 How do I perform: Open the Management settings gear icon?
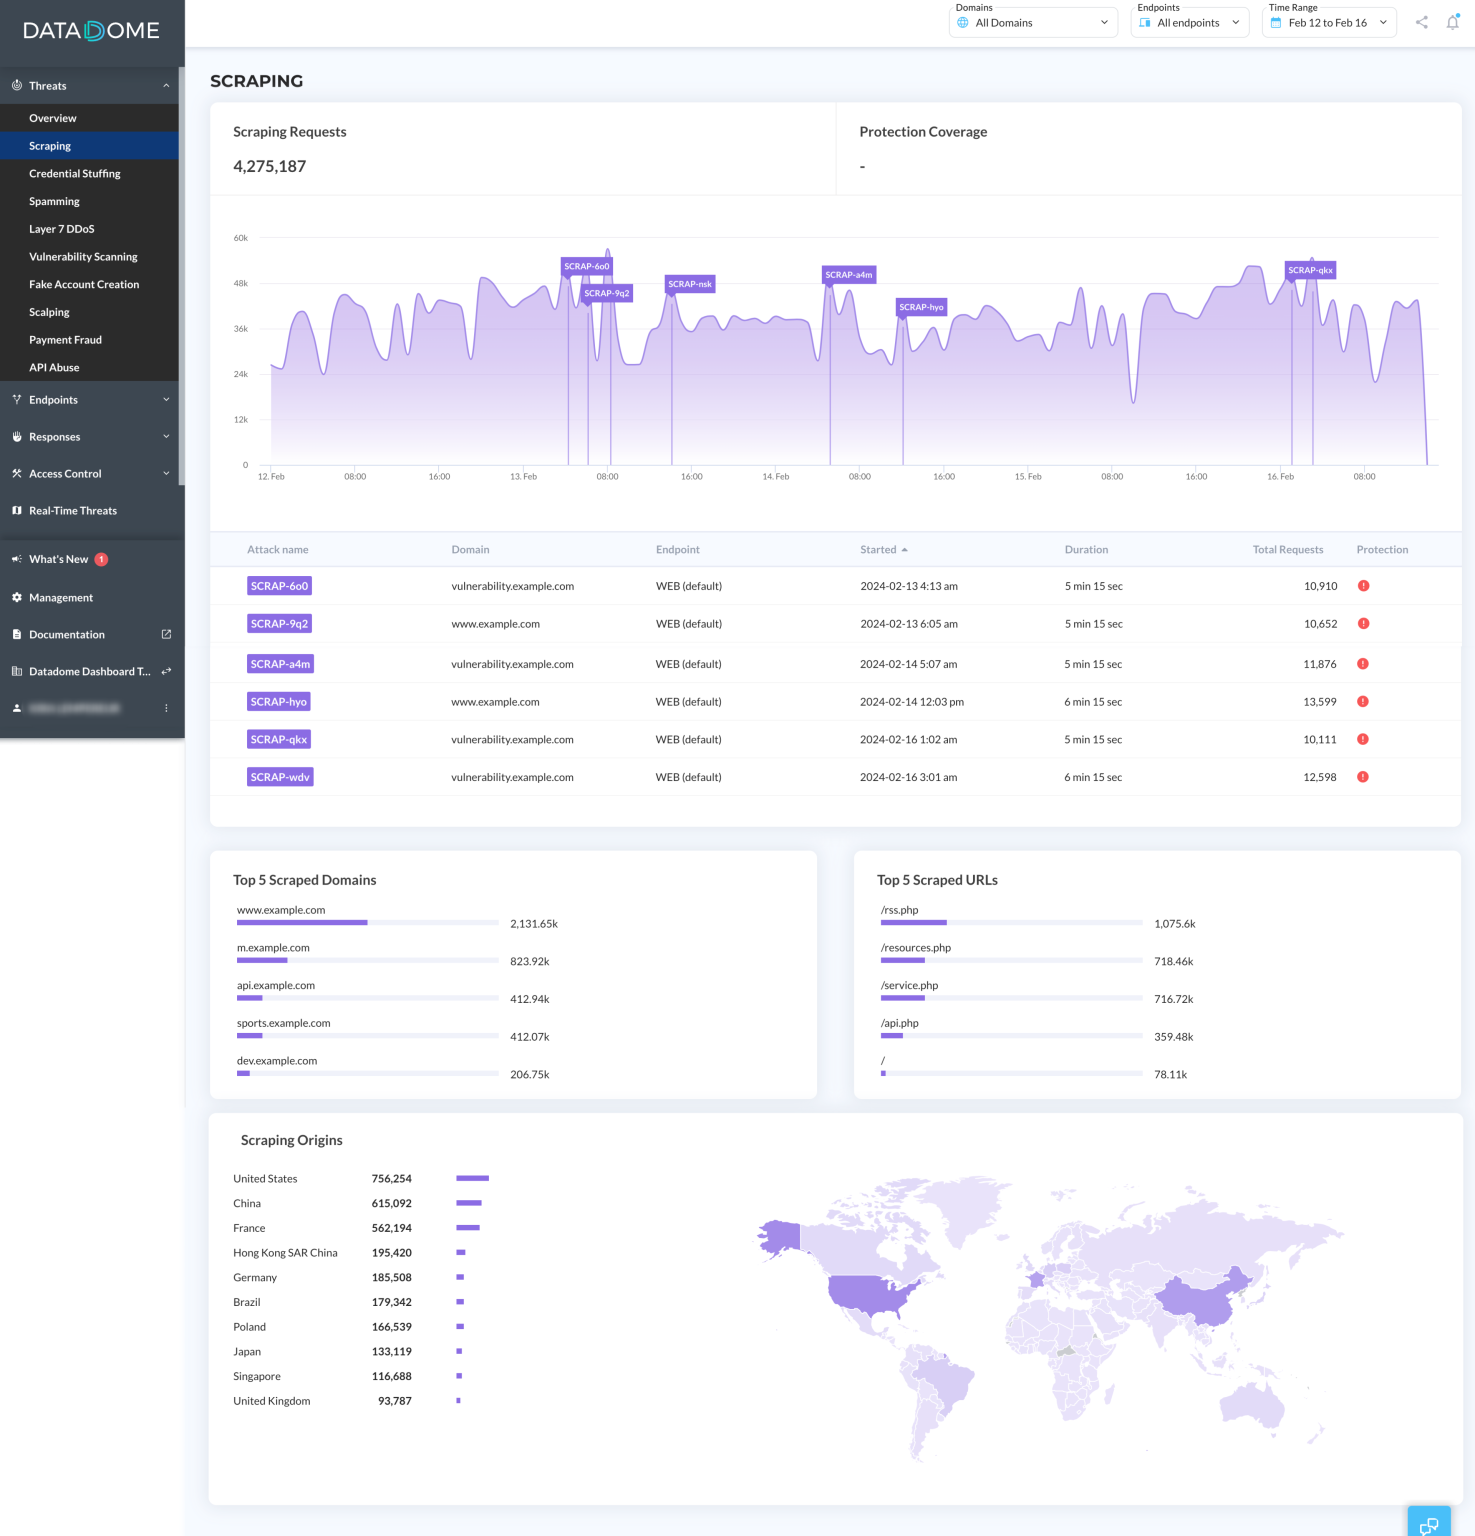17,597
